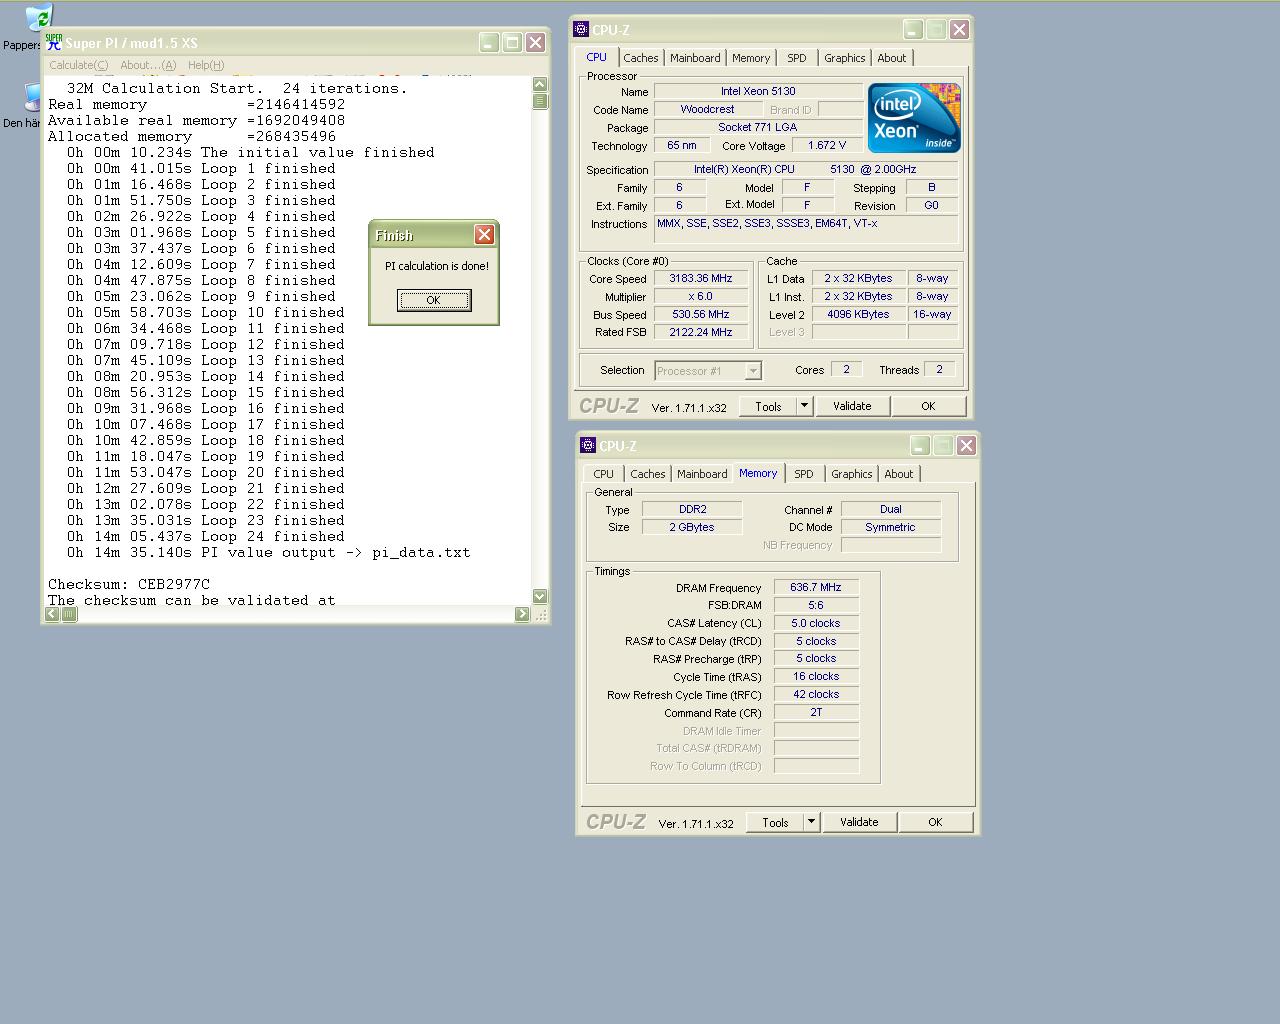Maximize the Super PI window

(x=512, y=42)
